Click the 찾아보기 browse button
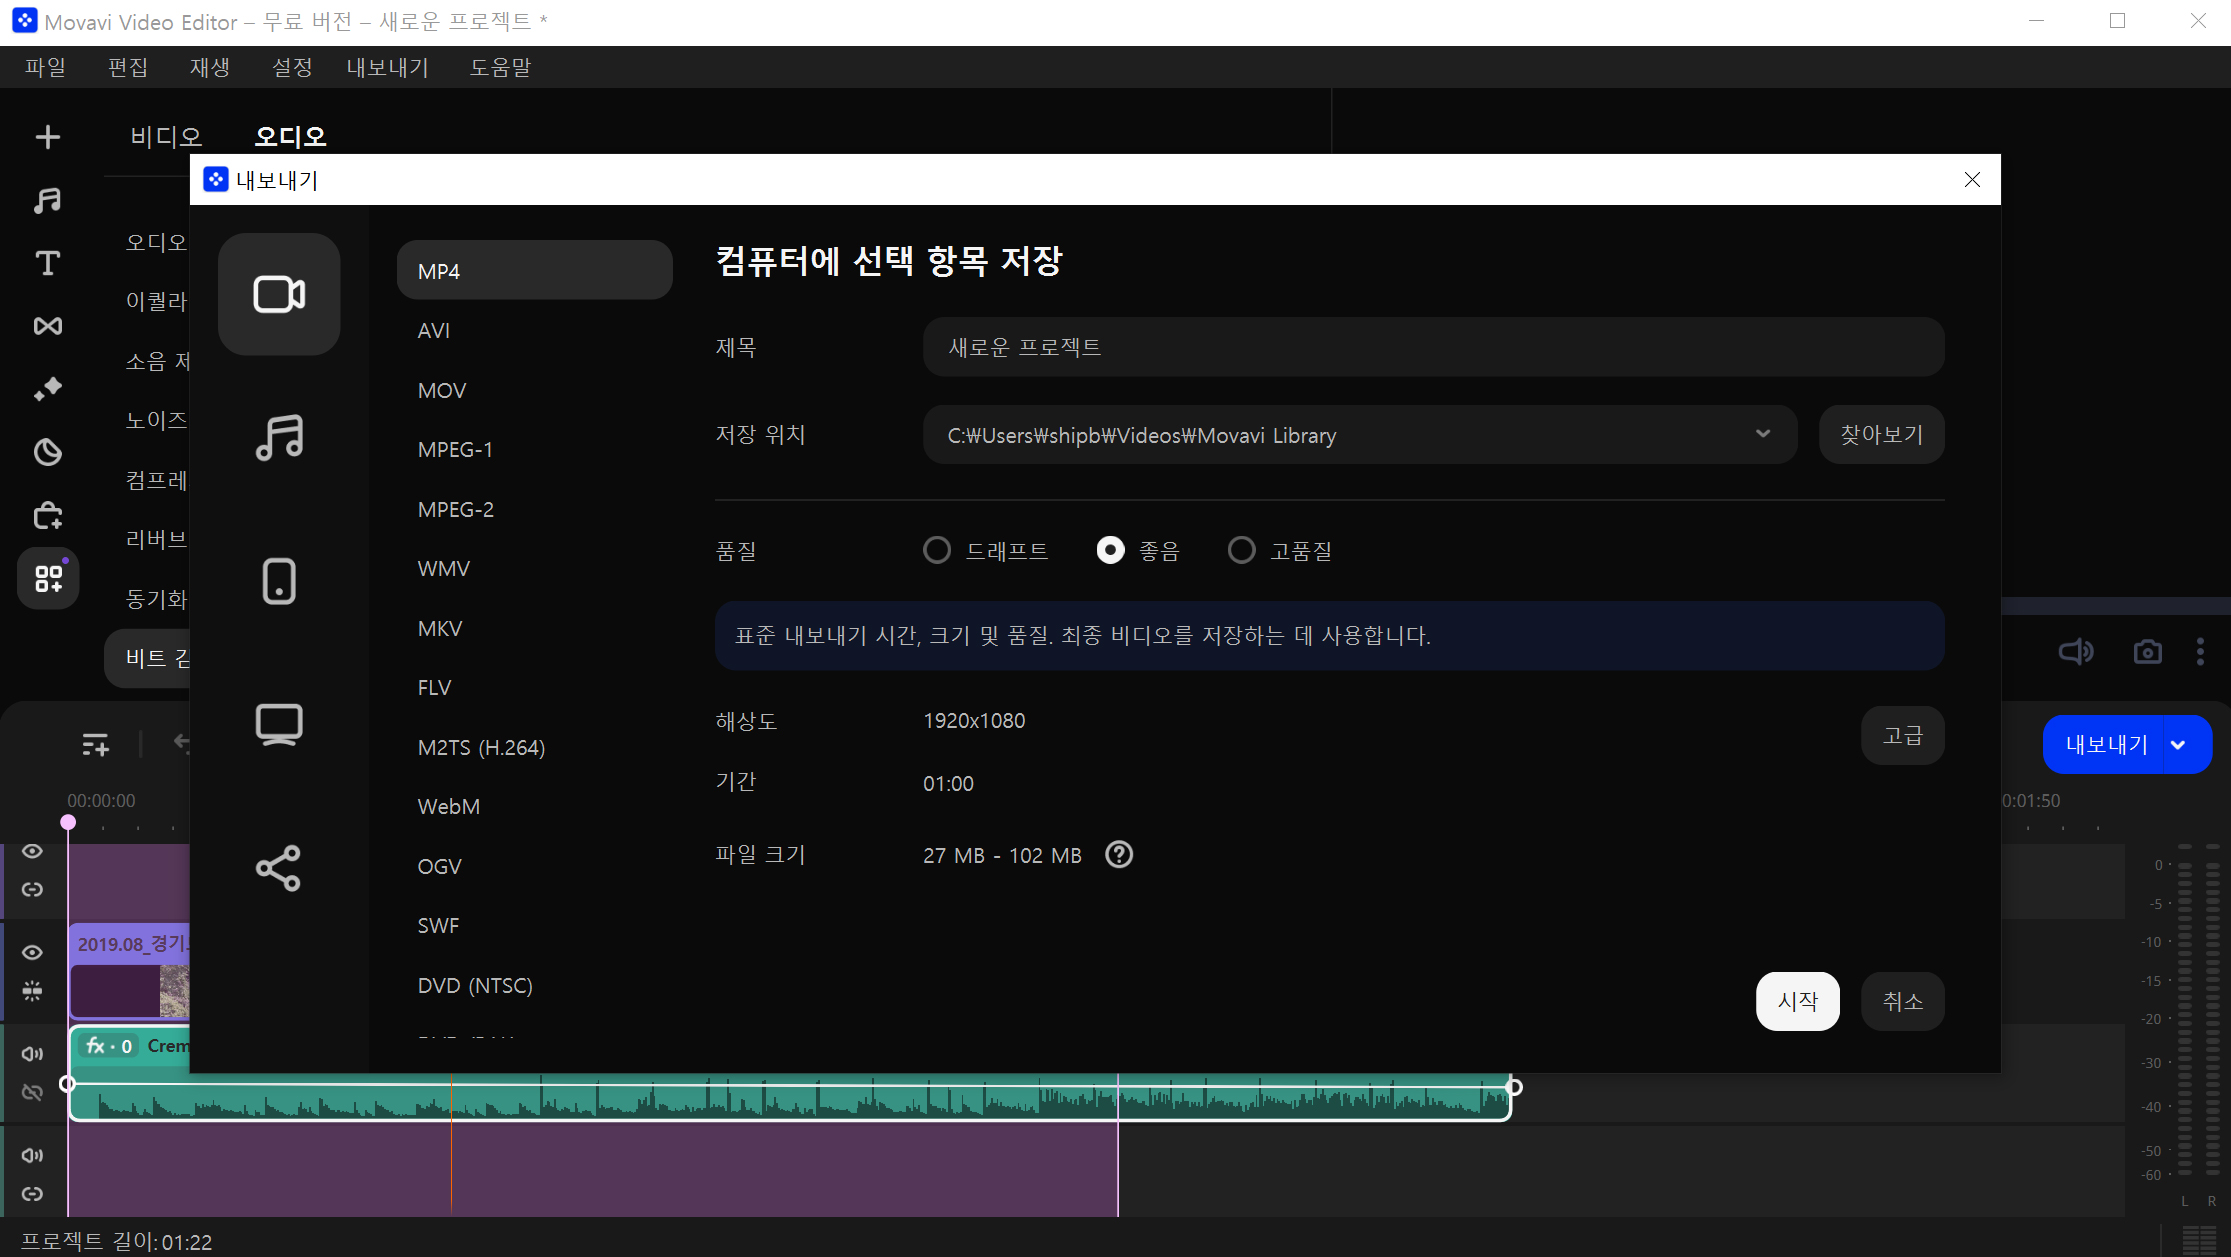The image size is (2231, 1257). [x=1881, y=434]
